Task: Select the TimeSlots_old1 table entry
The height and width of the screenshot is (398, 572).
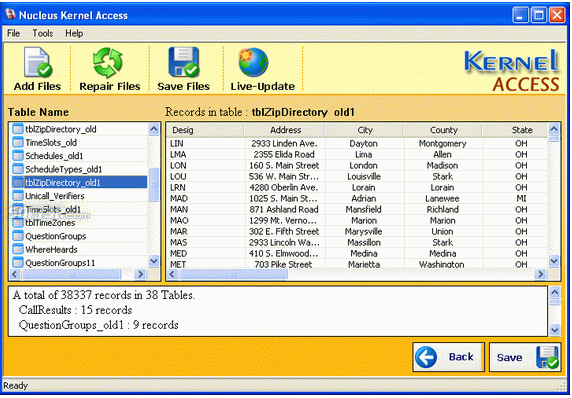Action: (53, 209)
